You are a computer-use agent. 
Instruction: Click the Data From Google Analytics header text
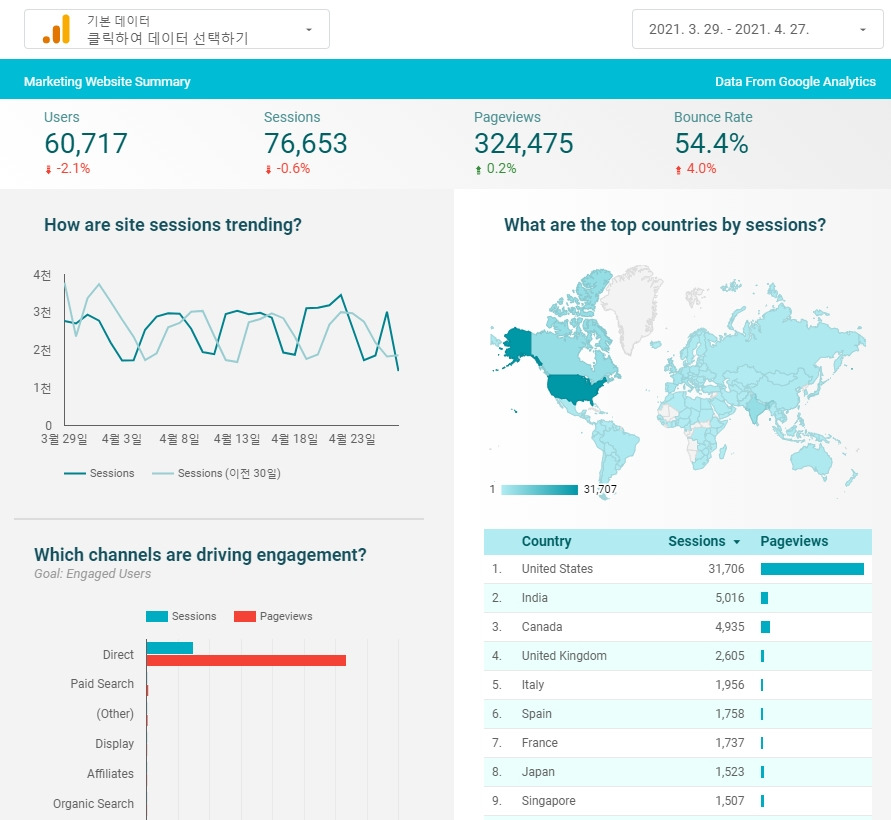point(795,82)
